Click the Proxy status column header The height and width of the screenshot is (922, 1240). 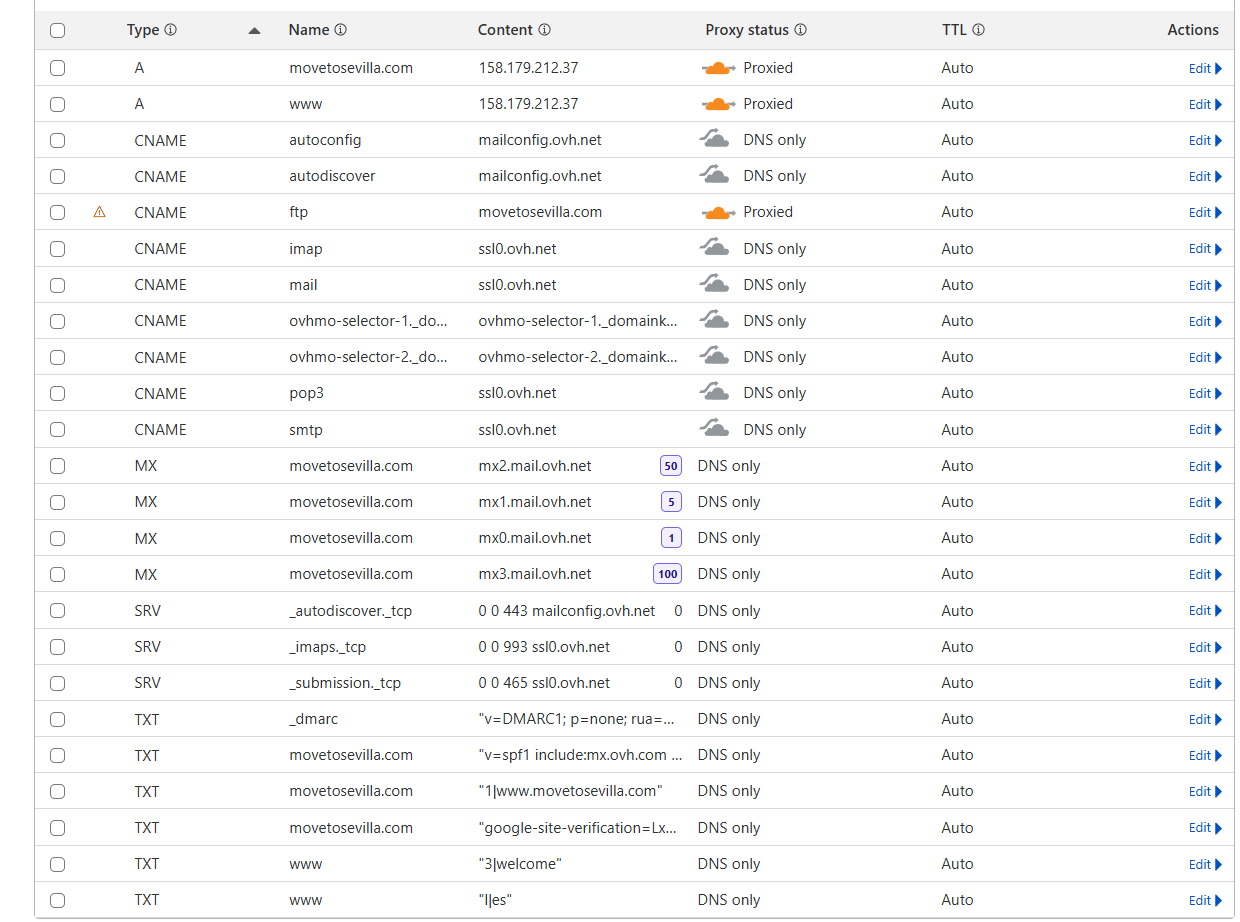pos(747,30)
